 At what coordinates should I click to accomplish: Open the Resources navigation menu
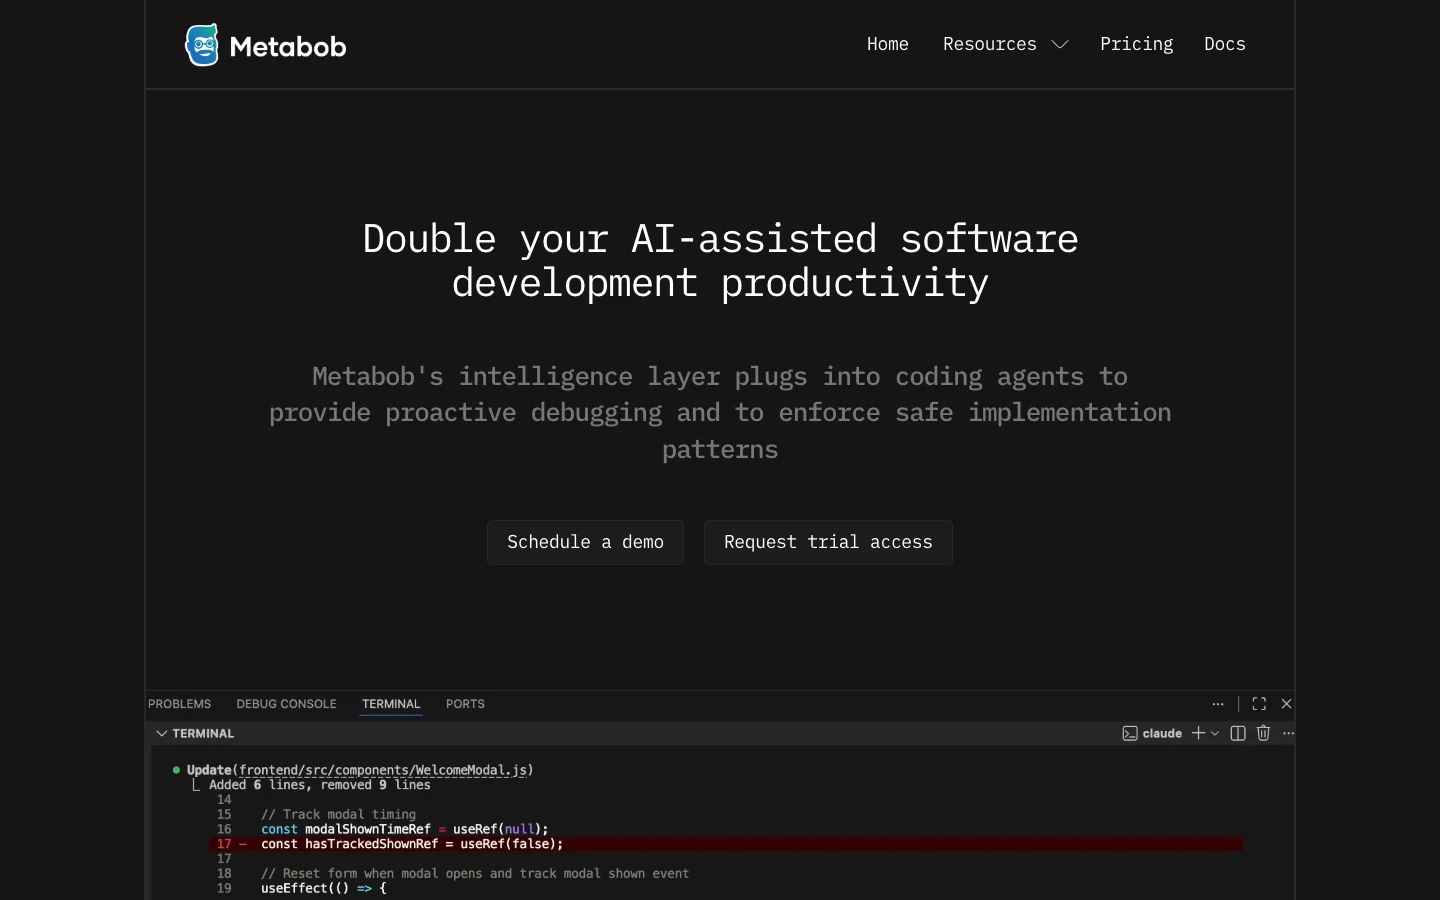click(990, 44)
